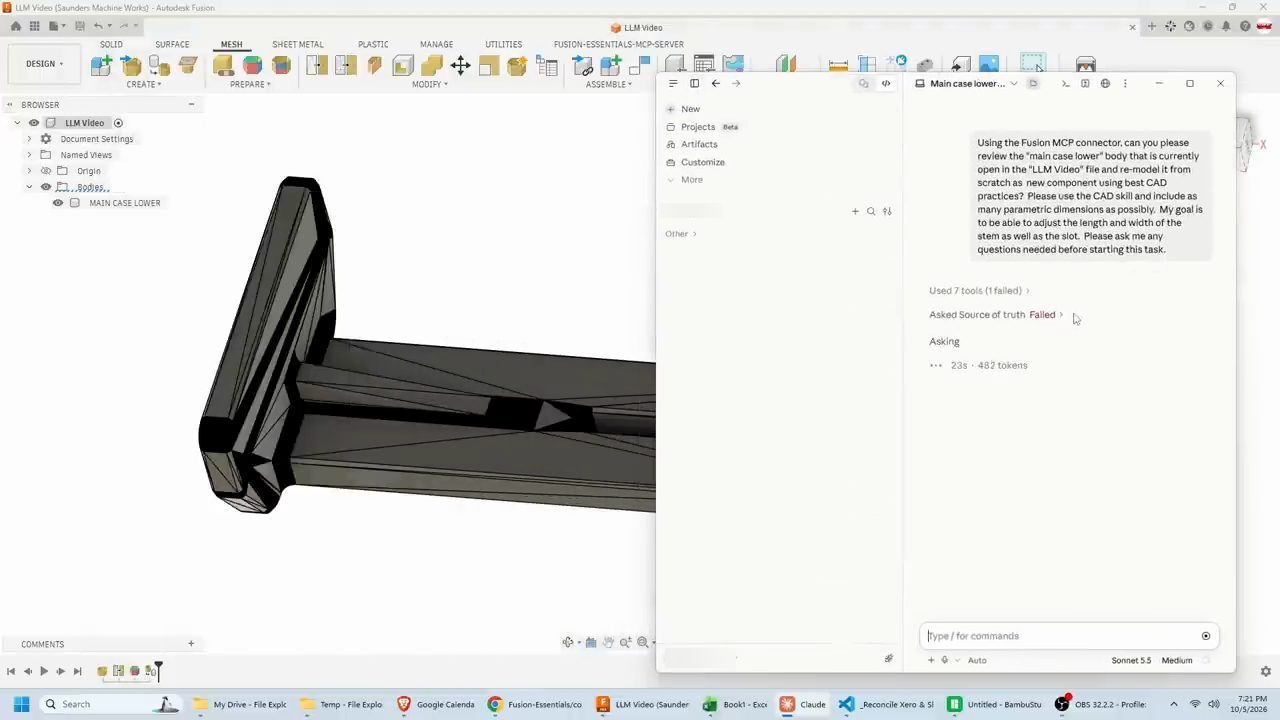The image size is (1280, 720).
Task: Open the UTILITIES tab
Action: [x=503, y=44]
